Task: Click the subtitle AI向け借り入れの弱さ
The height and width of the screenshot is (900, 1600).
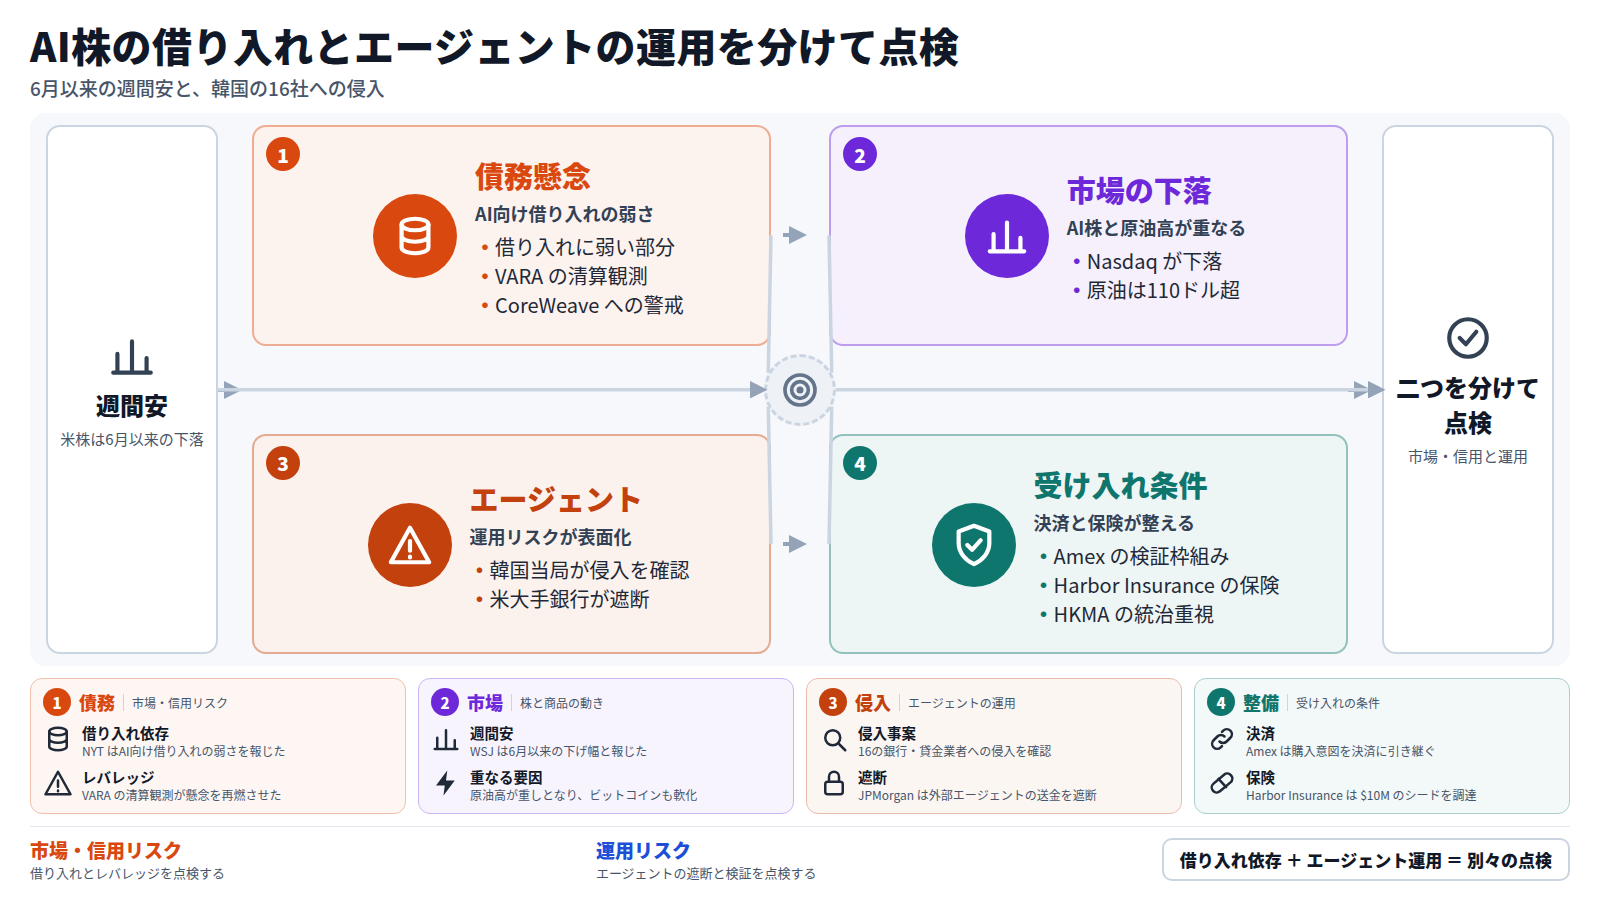Action: (564, 214)
